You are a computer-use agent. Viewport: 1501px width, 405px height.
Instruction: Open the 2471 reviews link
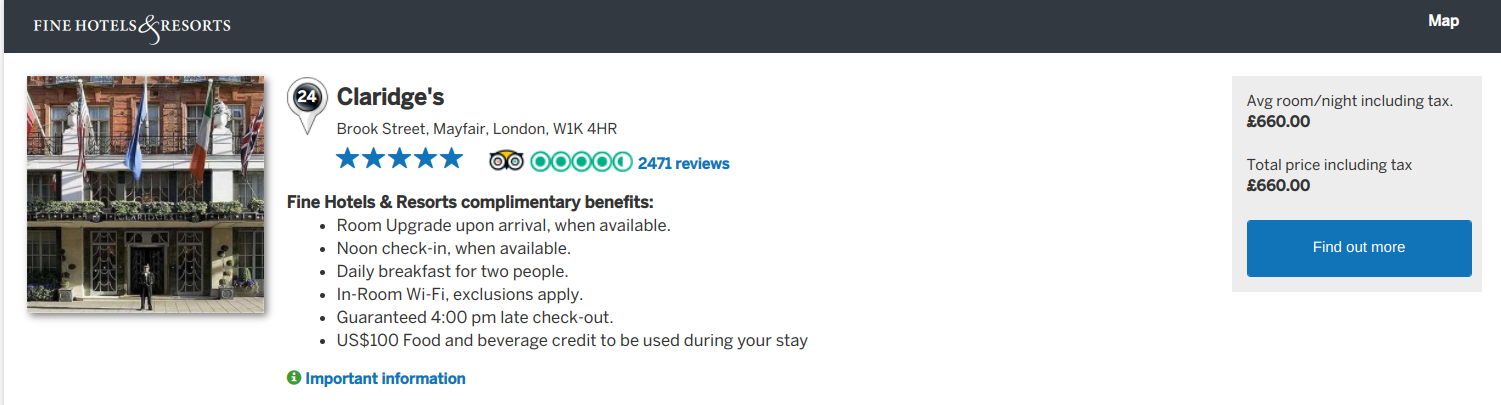683,163
